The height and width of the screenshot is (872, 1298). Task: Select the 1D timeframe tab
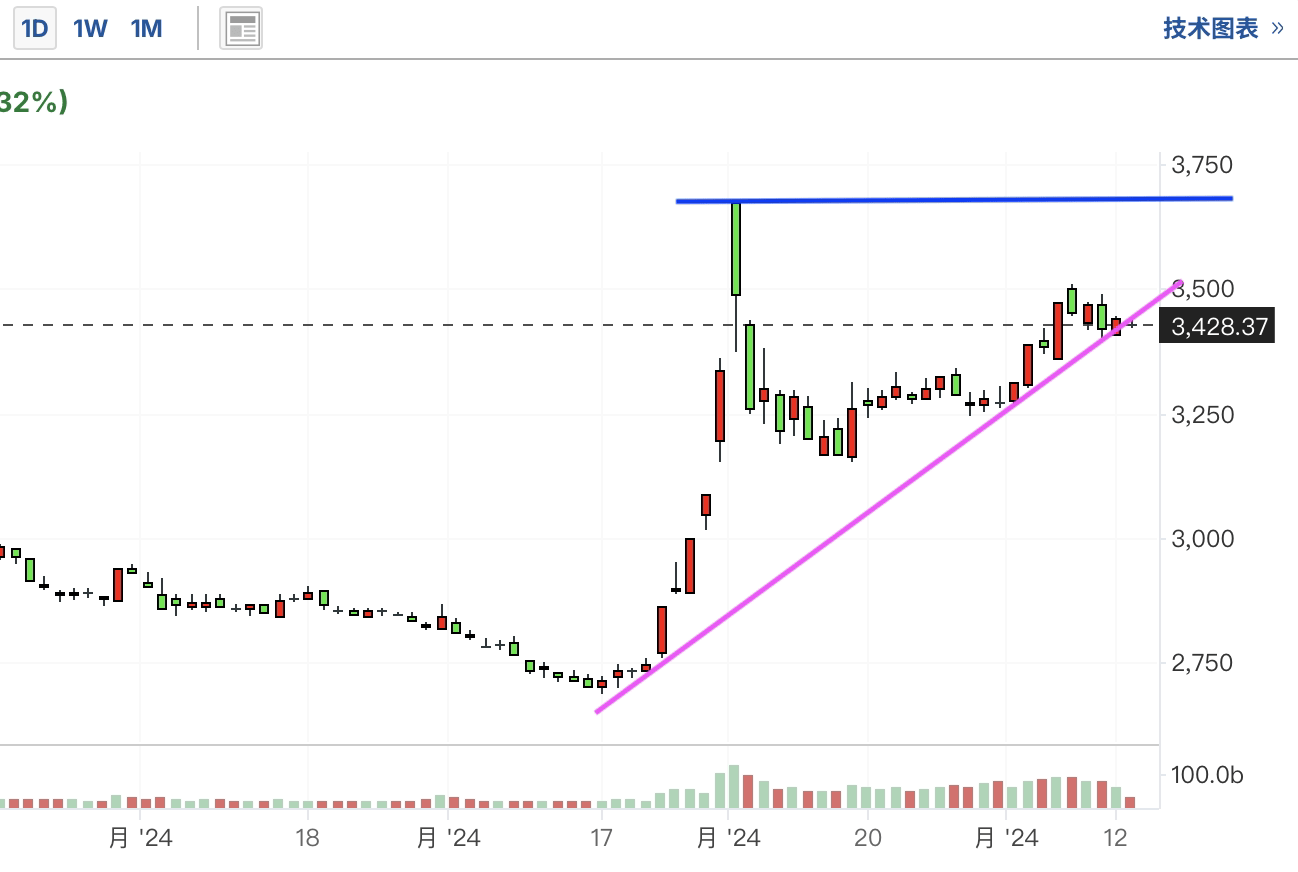click(x=35, y=28)
